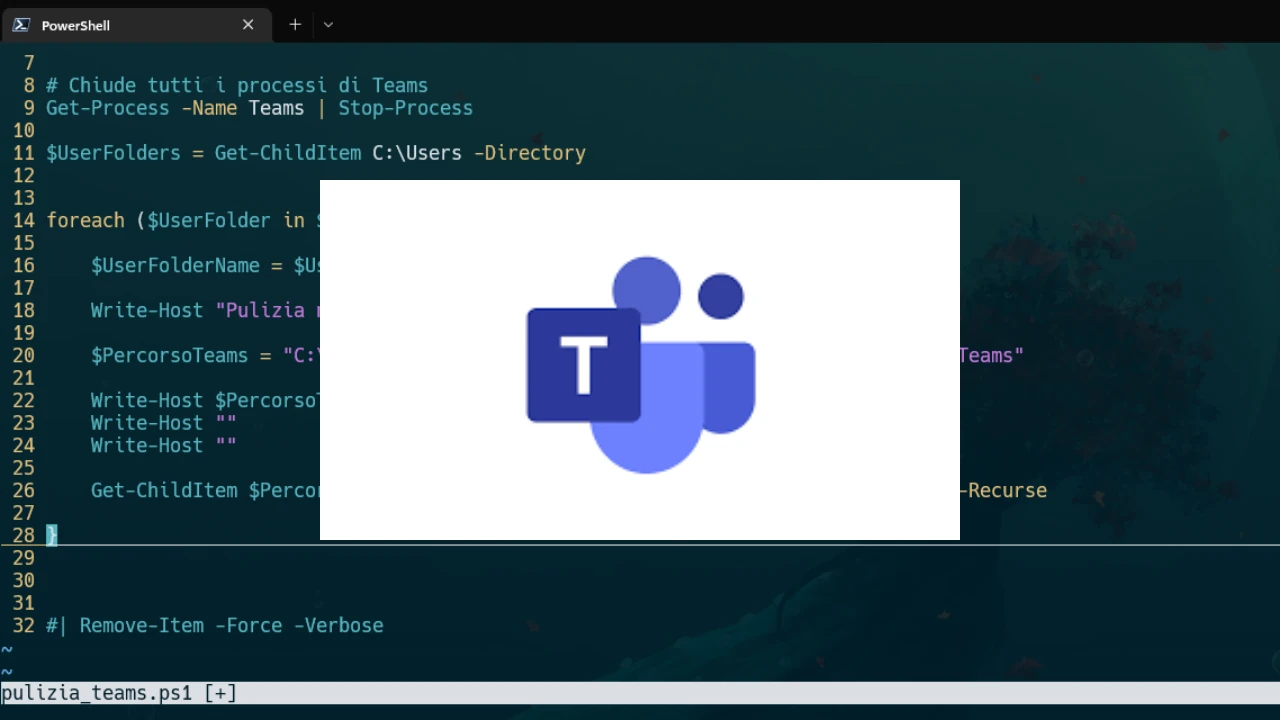Click 'Write-Host' on line 18
The image size is (1280, 720).
pyautogui.click(x=147, y=310)
